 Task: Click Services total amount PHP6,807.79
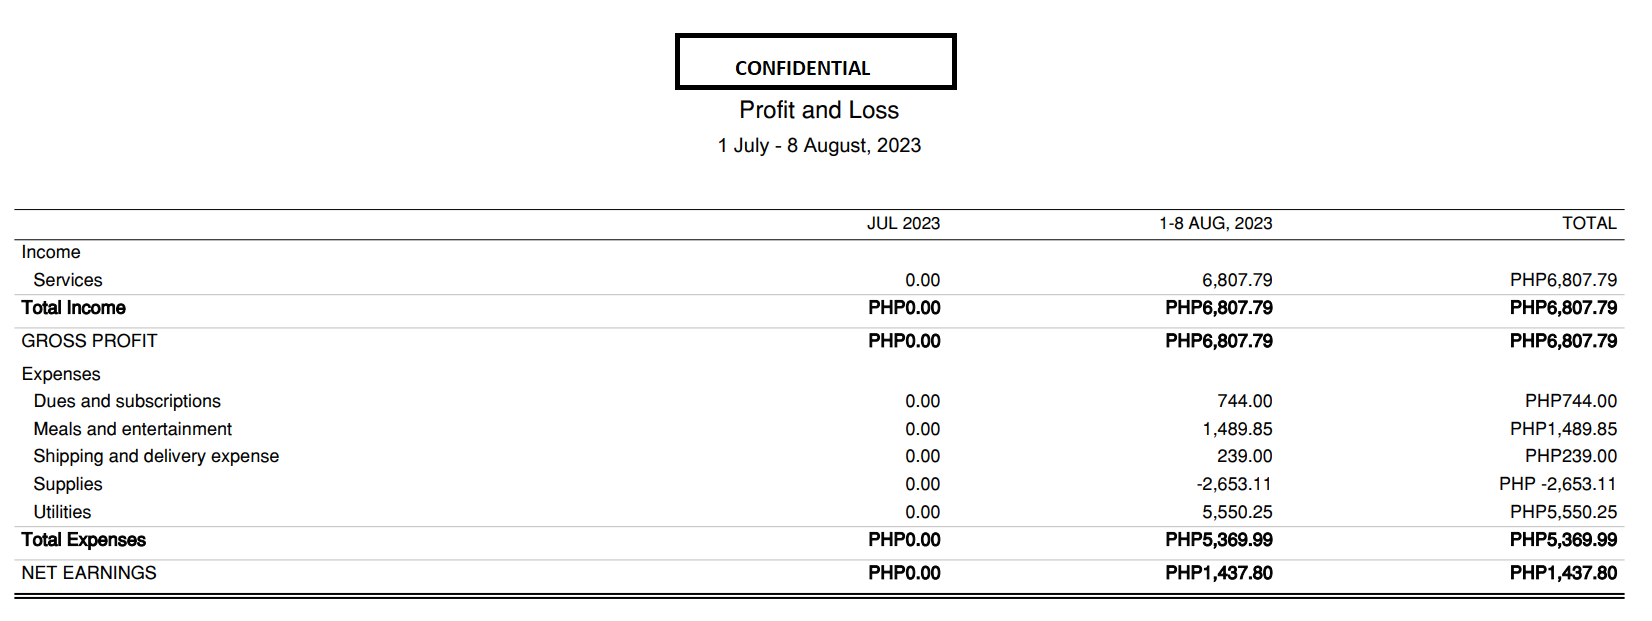(1563, 280)
